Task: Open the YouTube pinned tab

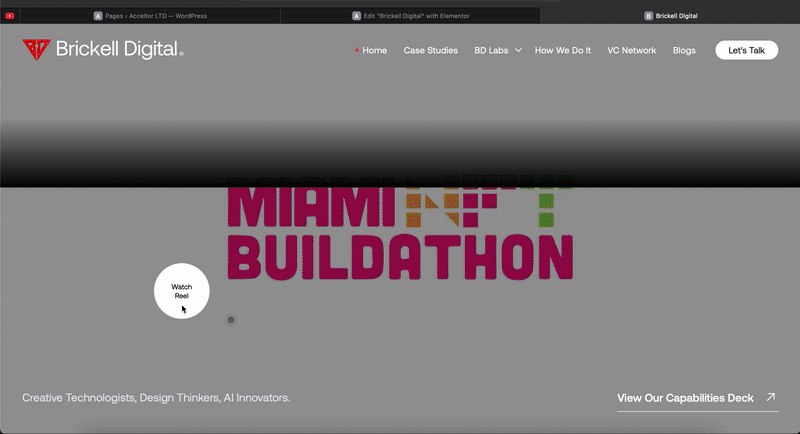Action: pos(10,16)
